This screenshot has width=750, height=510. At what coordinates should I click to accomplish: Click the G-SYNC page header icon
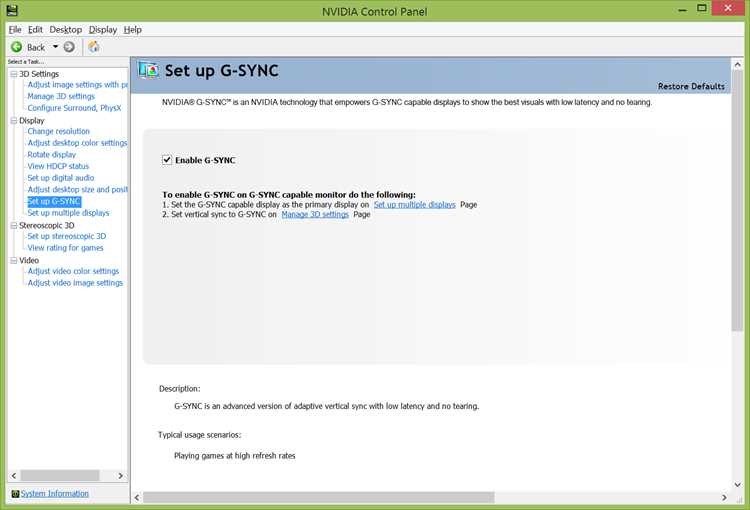tap(148, 71)
